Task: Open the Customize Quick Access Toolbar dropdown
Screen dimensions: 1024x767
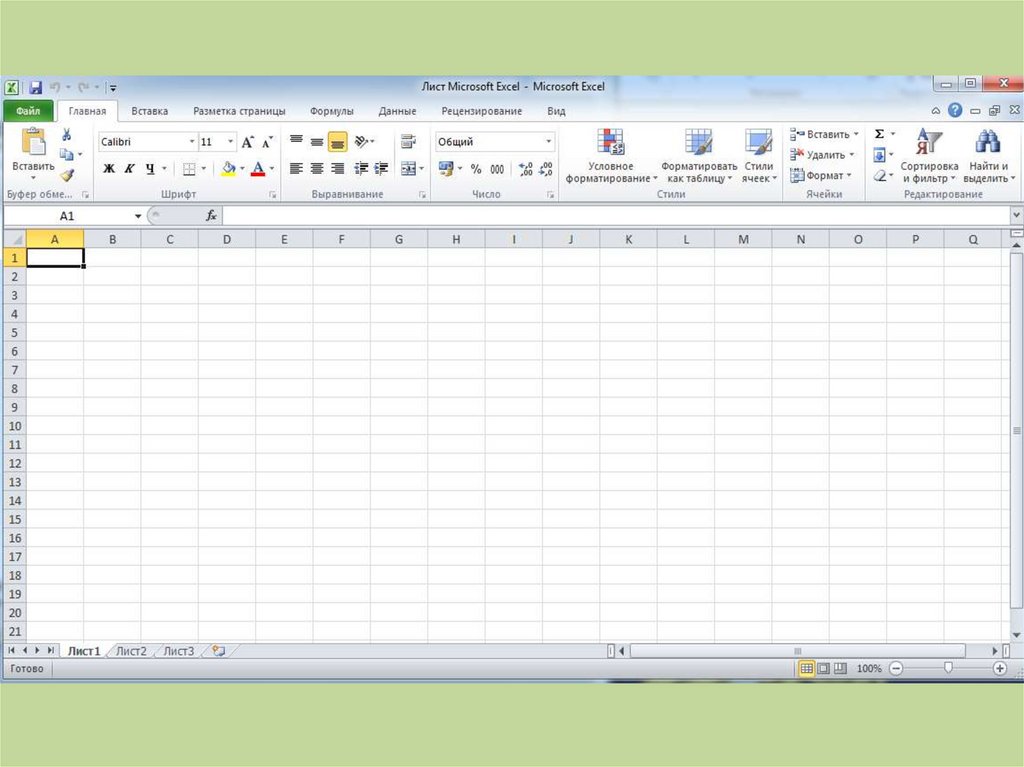Action: tap(112, 88)
